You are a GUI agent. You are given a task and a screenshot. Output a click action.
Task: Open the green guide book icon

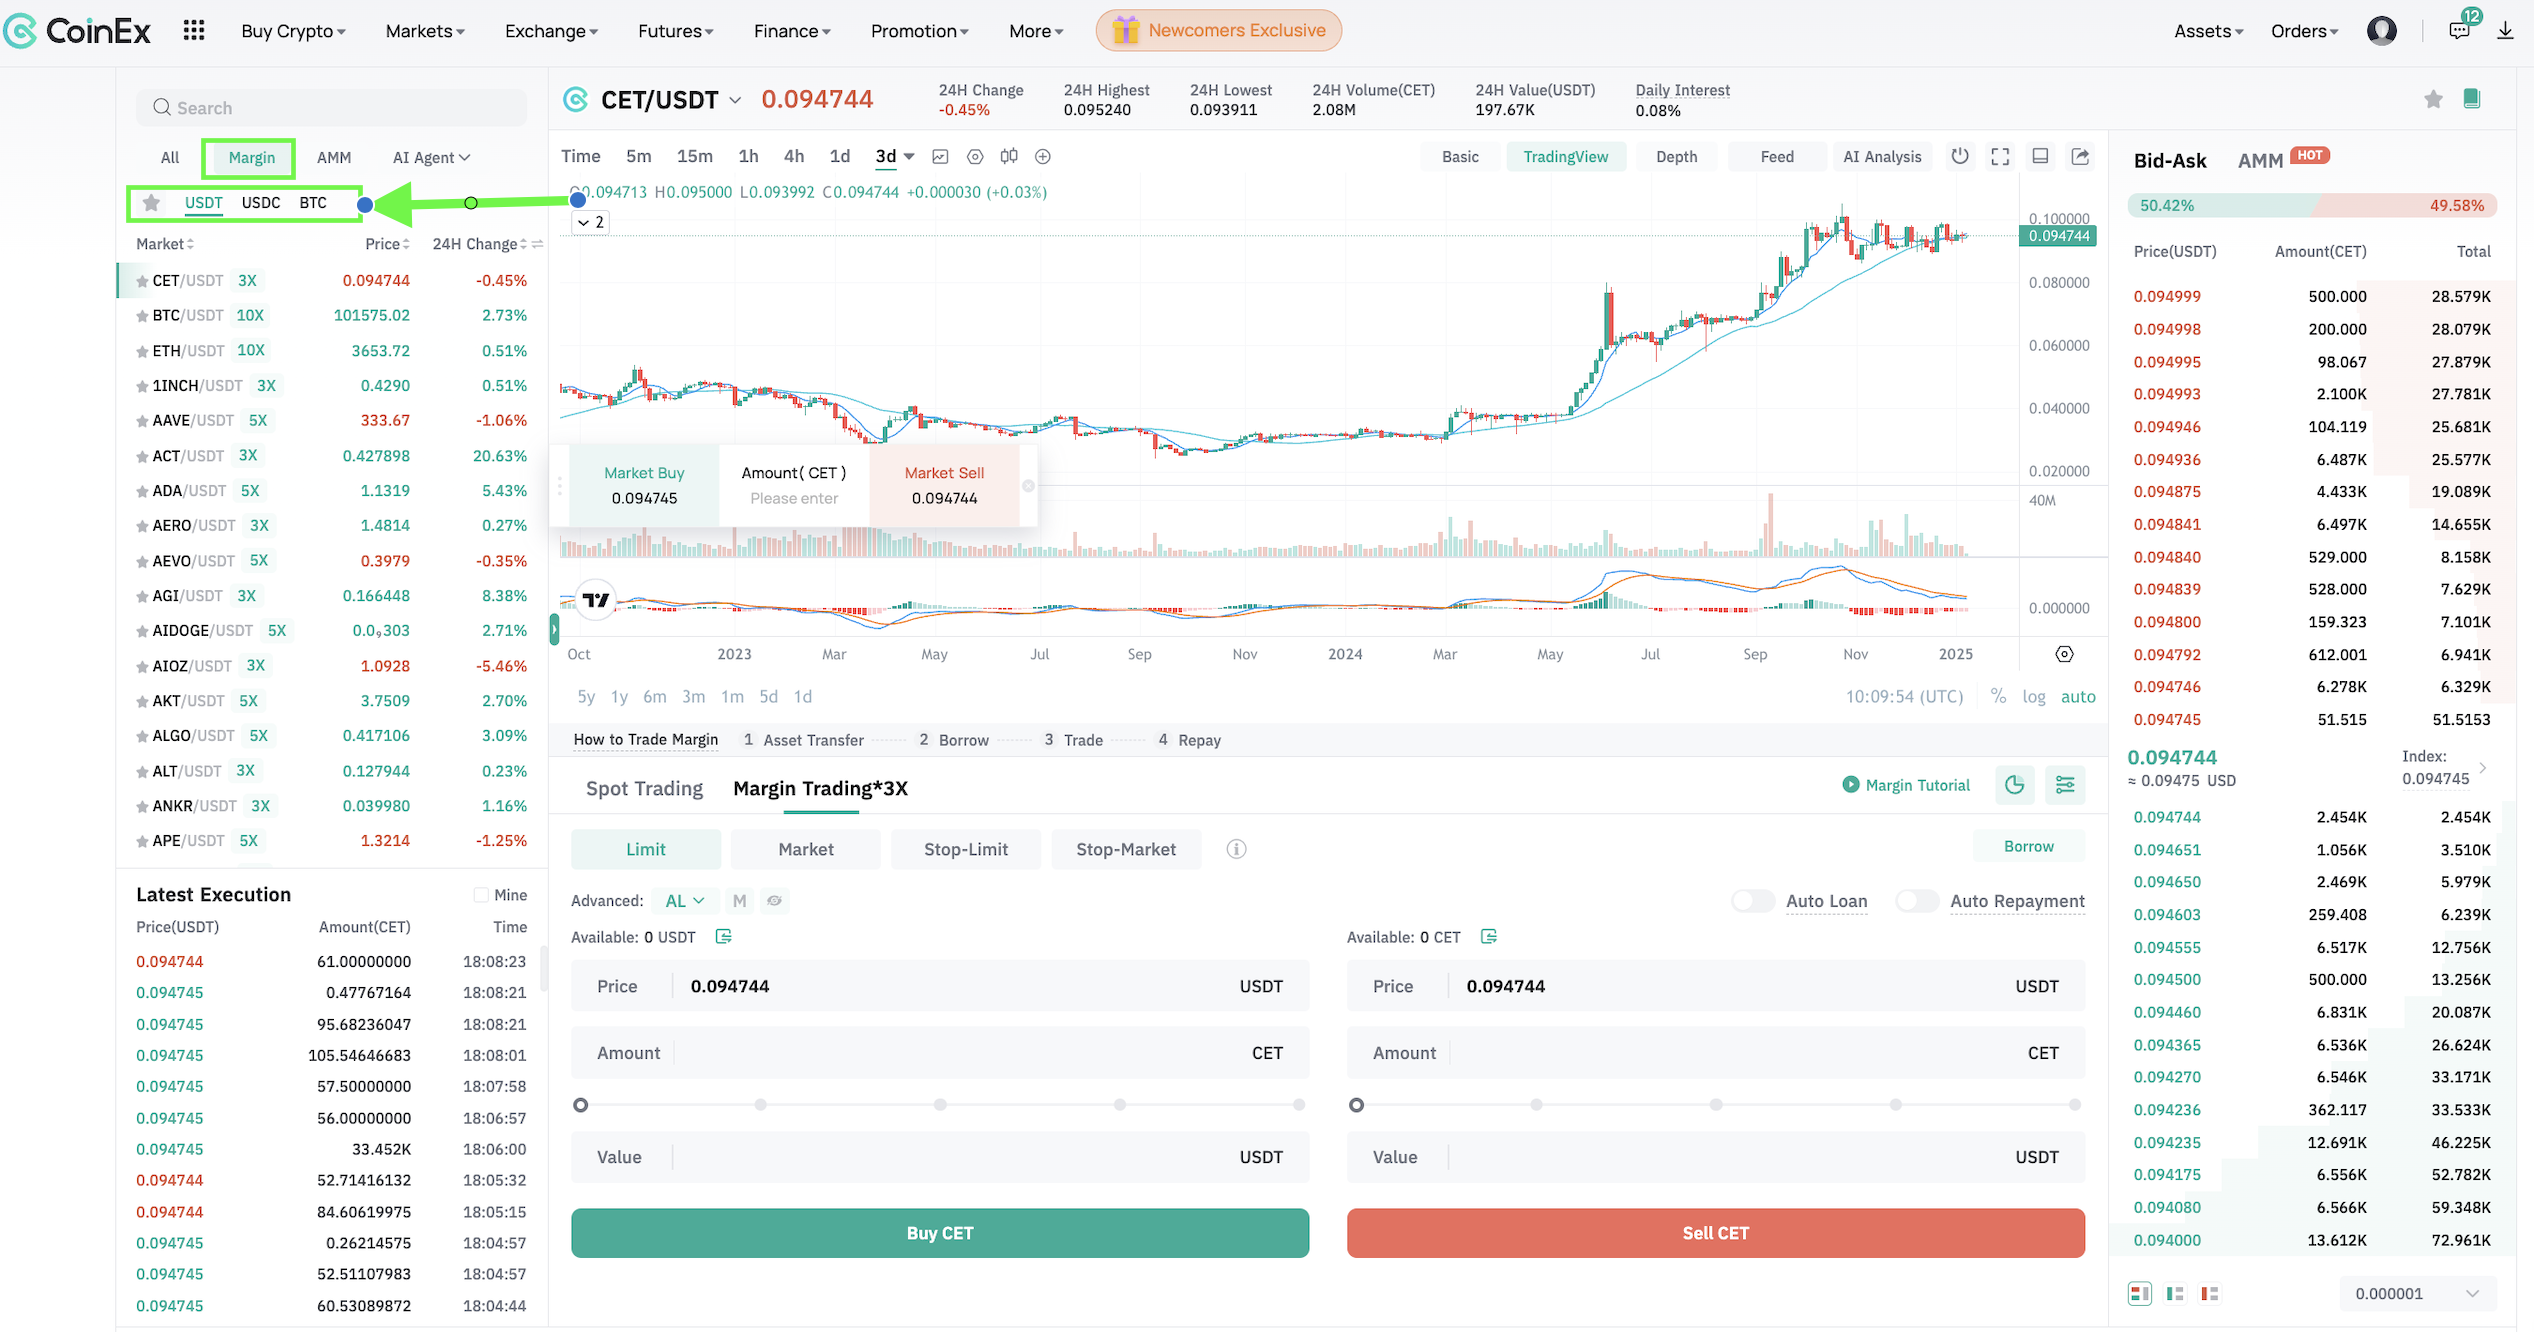(x=2472, y=98)
